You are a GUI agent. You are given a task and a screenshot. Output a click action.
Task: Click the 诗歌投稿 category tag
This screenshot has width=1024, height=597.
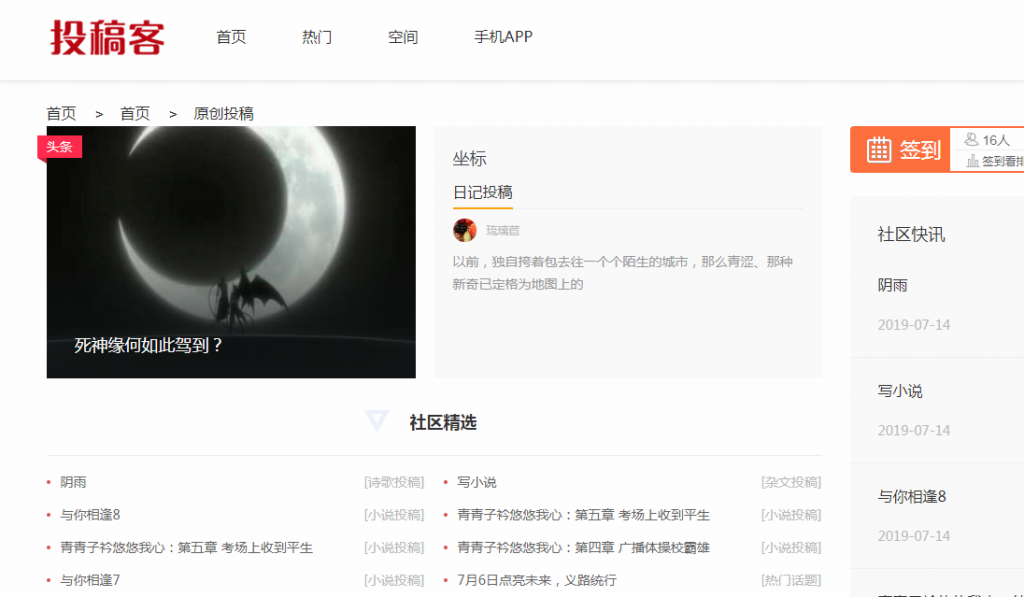pyautogui.click(x=394, y=482)
